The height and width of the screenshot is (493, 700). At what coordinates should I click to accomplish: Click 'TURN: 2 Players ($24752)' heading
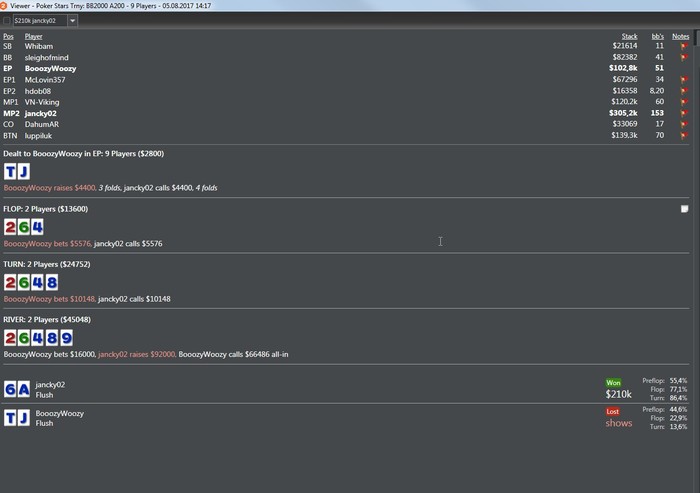[47, 264]
